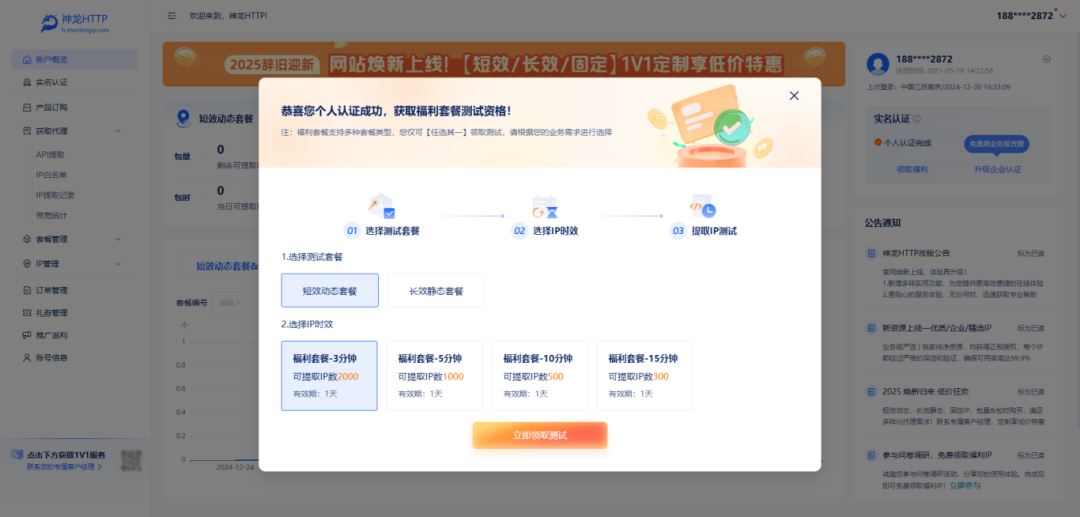The image size is (1080, 517).
Task: Click the 2025辞旧迎新 promotional banner
Action: (503, 64)
